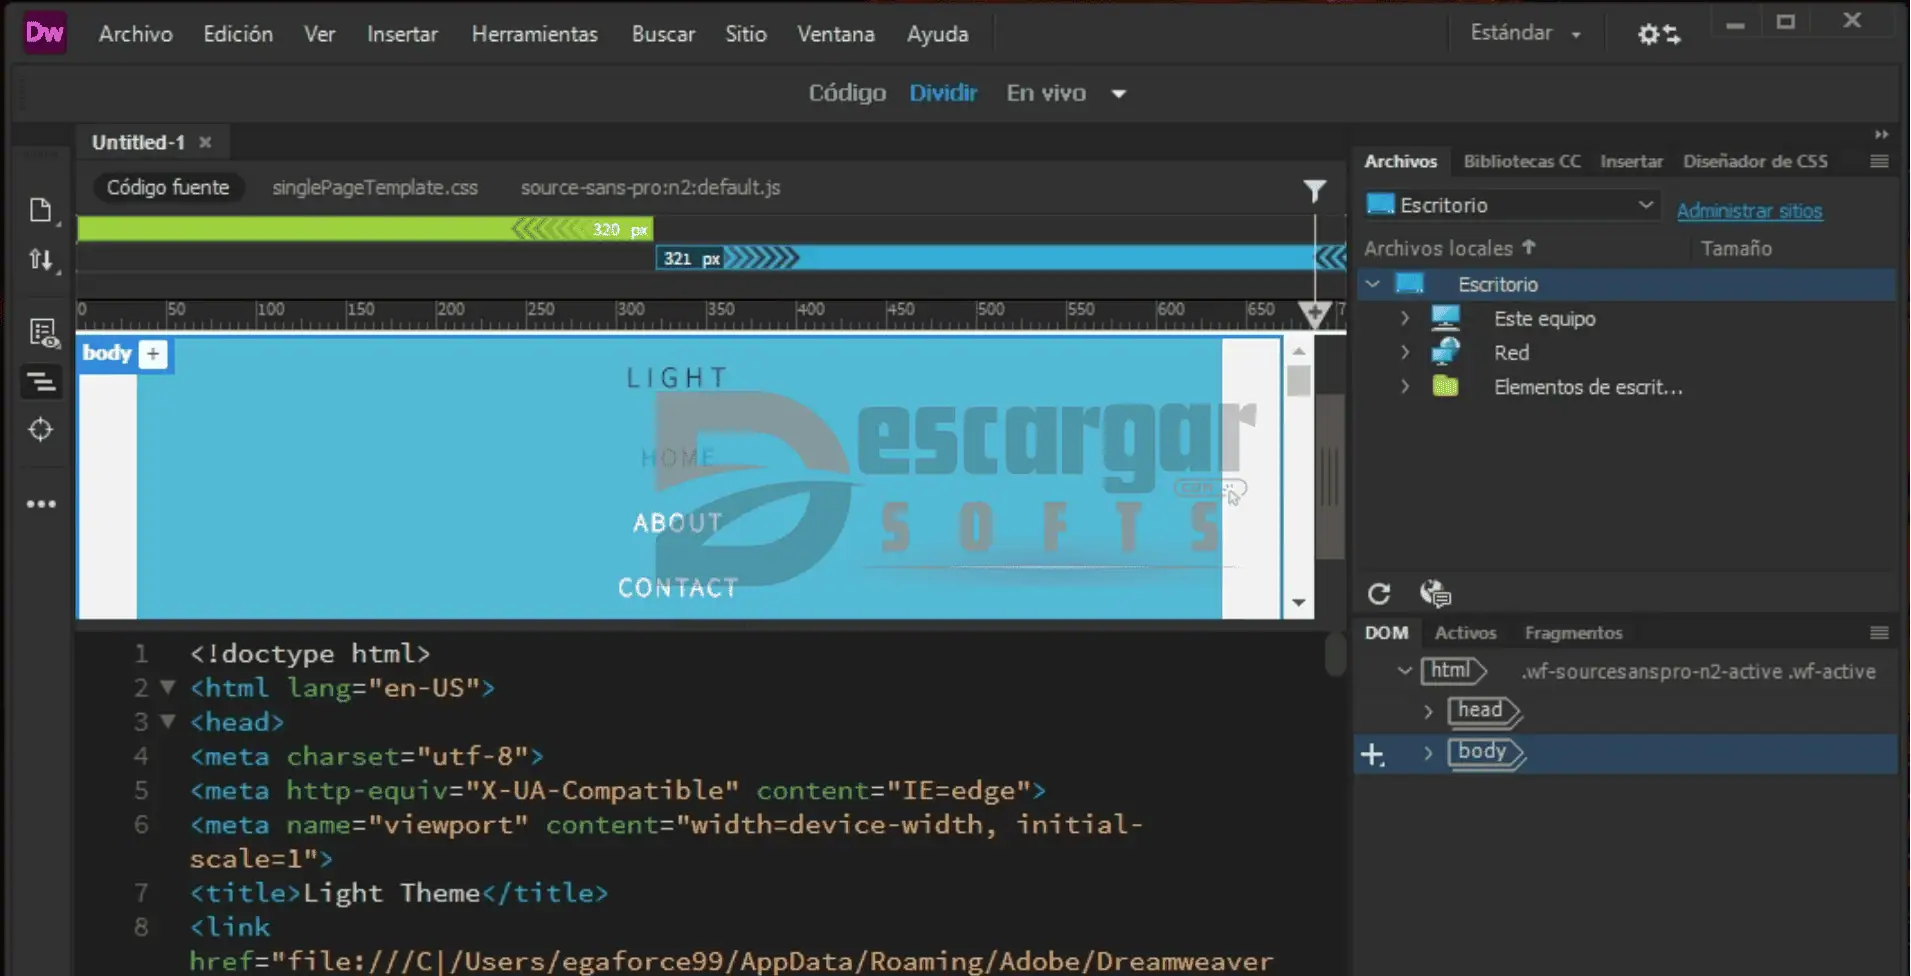
Task: Open the Herramientas menu
Action: [x=535, y=34]
